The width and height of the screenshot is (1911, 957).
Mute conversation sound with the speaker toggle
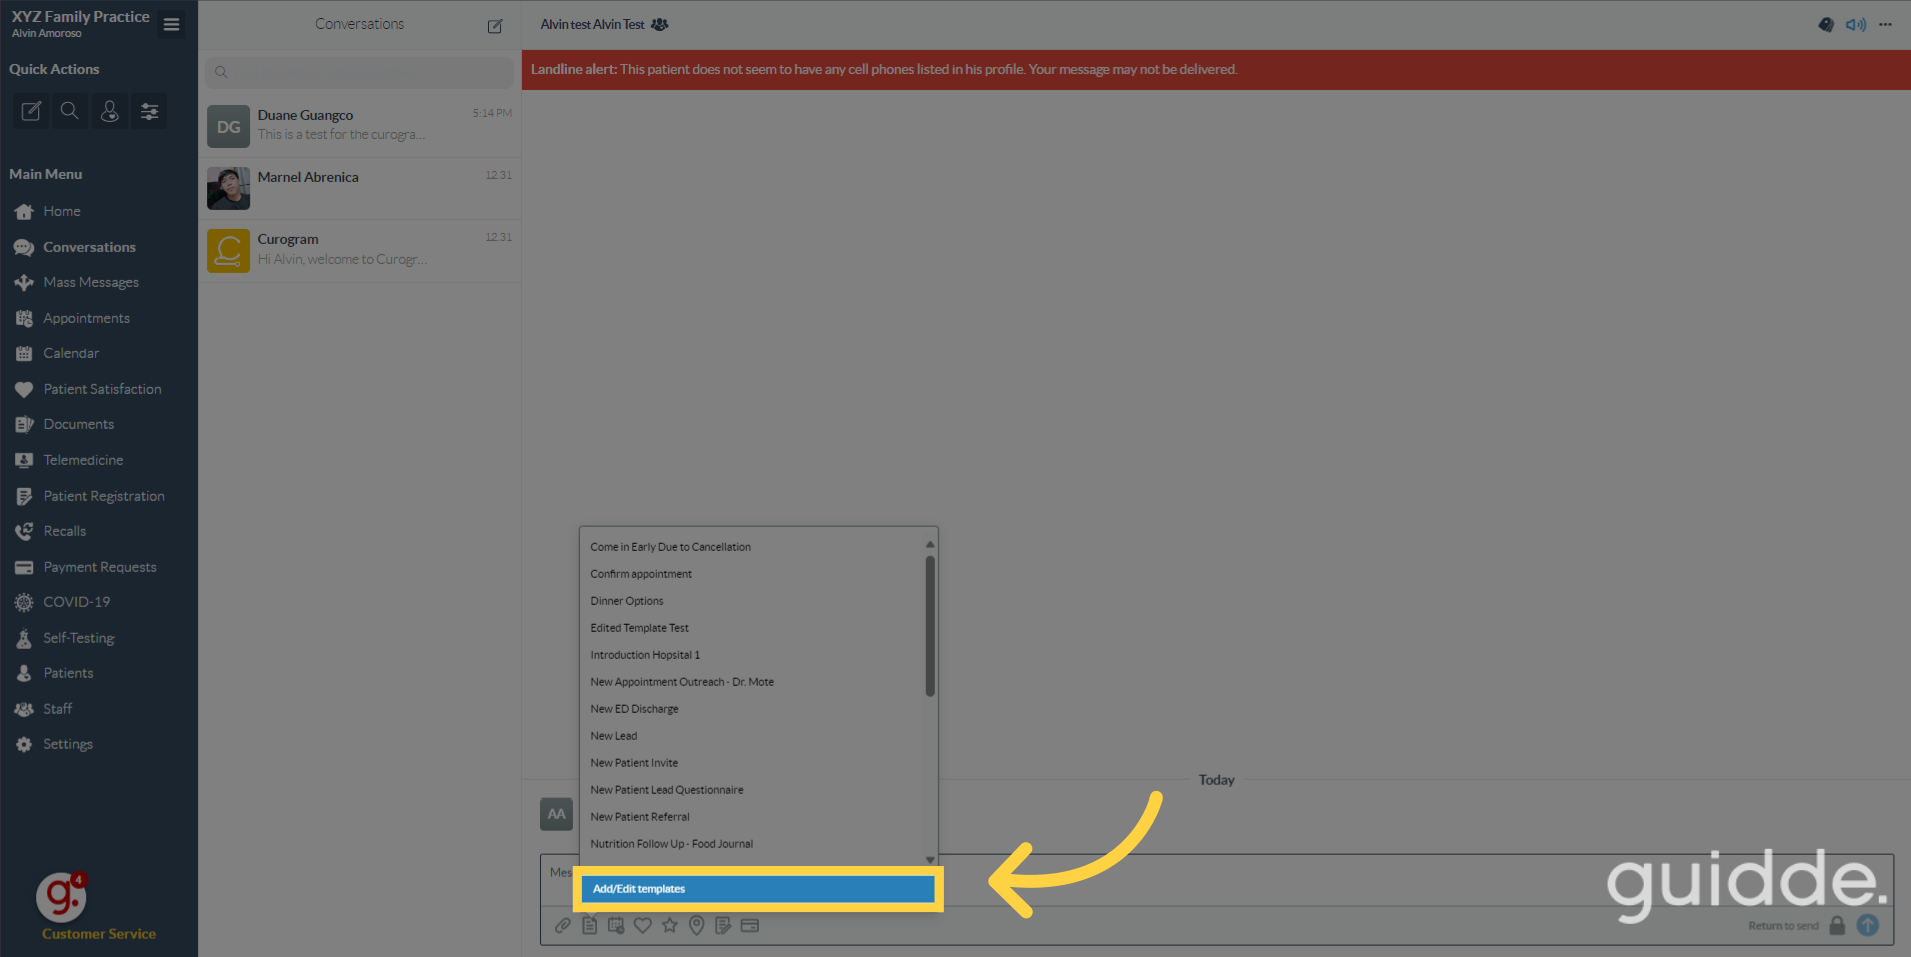(x=1855, y=24)
